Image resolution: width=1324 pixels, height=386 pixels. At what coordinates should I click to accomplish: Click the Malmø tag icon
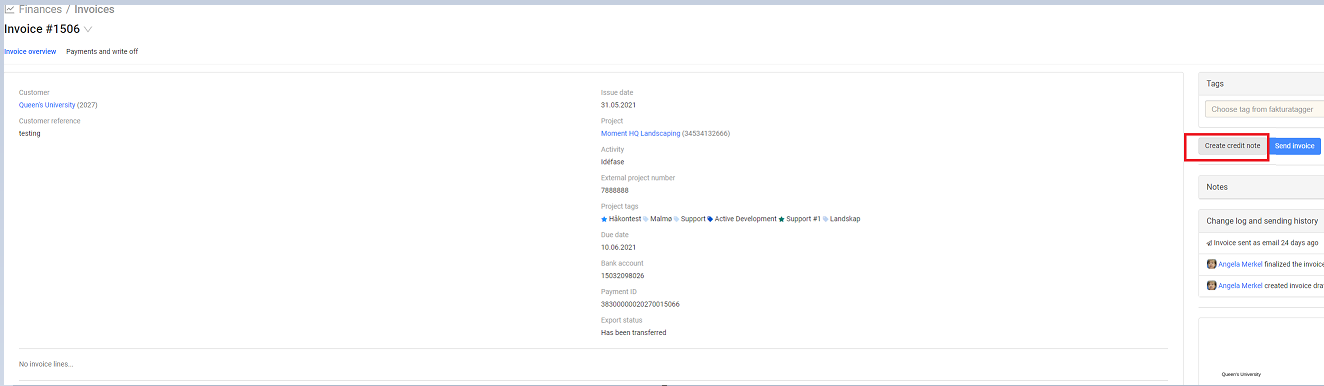645,219
